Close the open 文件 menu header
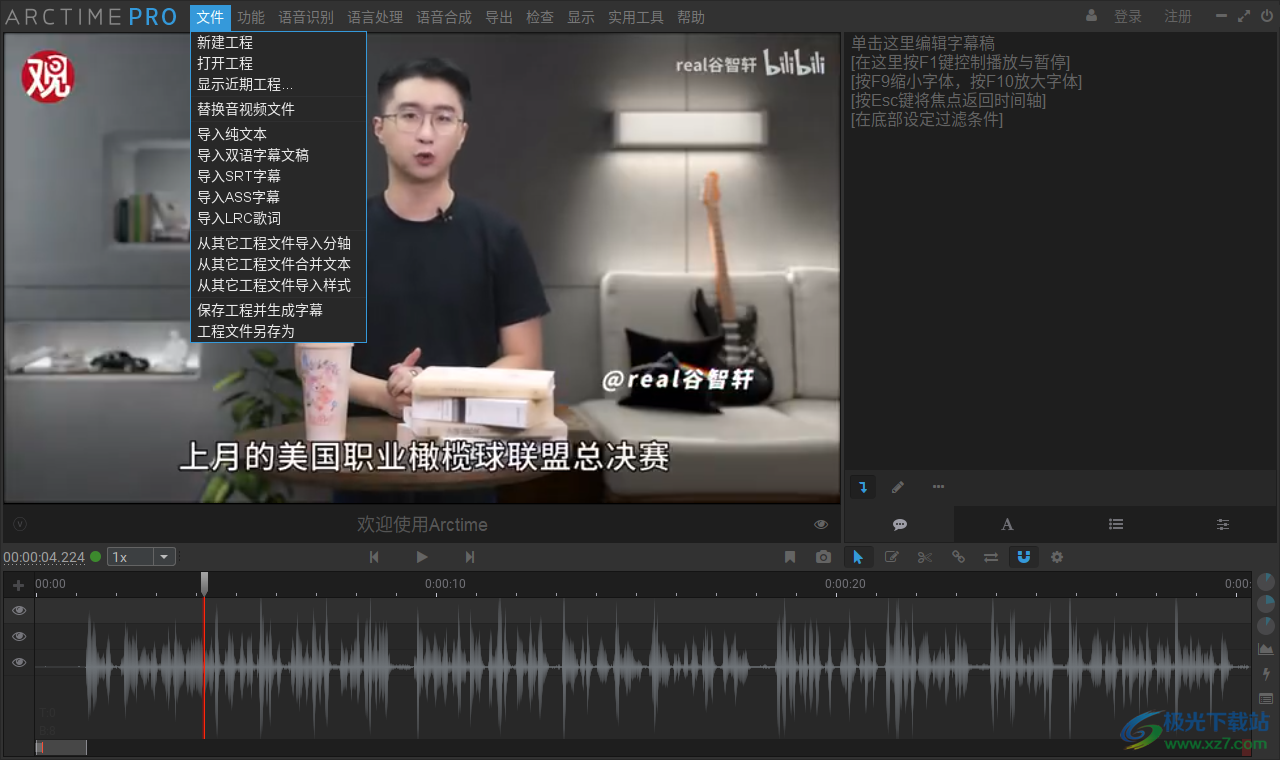Viewport: 1280px width, 760px height. coord(210,17)
